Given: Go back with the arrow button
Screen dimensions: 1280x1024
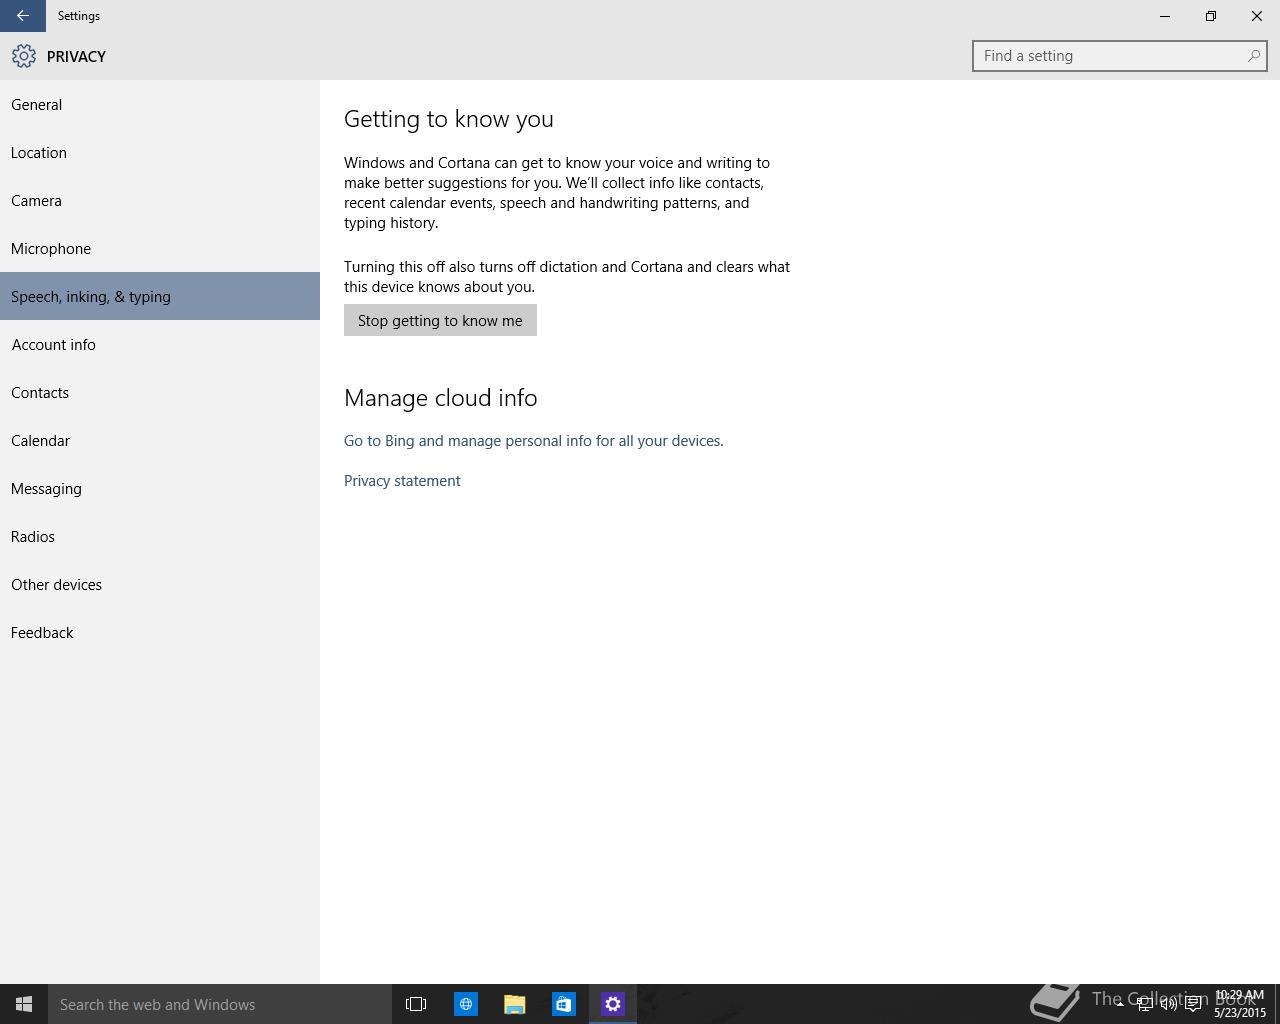Looking at the screenshot, I should coord(22,16).
